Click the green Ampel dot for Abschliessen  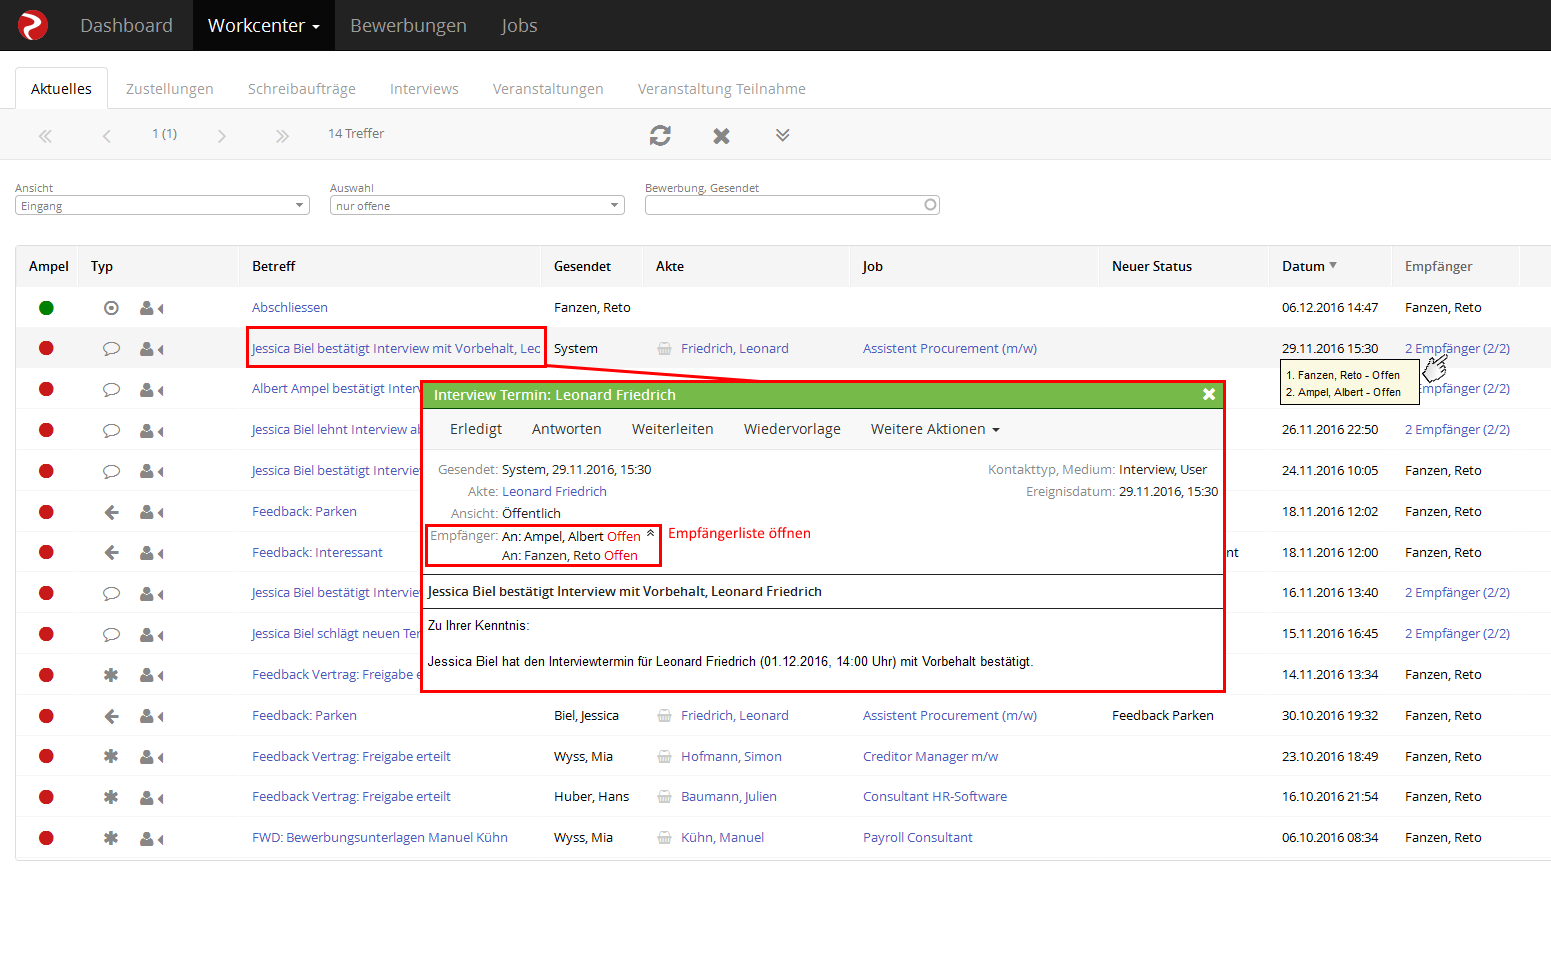pyautogui.click(x=46, y=308)
